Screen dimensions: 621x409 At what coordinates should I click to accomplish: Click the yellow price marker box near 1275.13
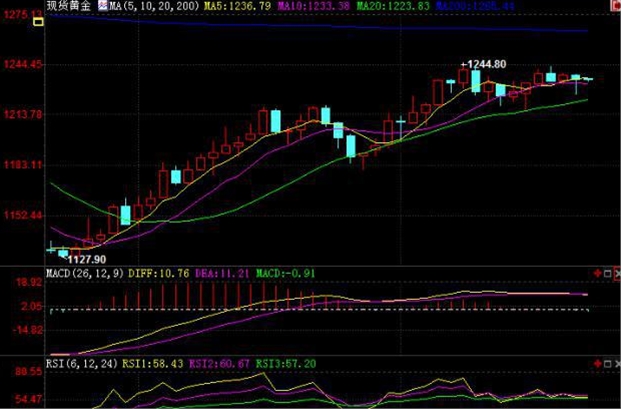38,22
